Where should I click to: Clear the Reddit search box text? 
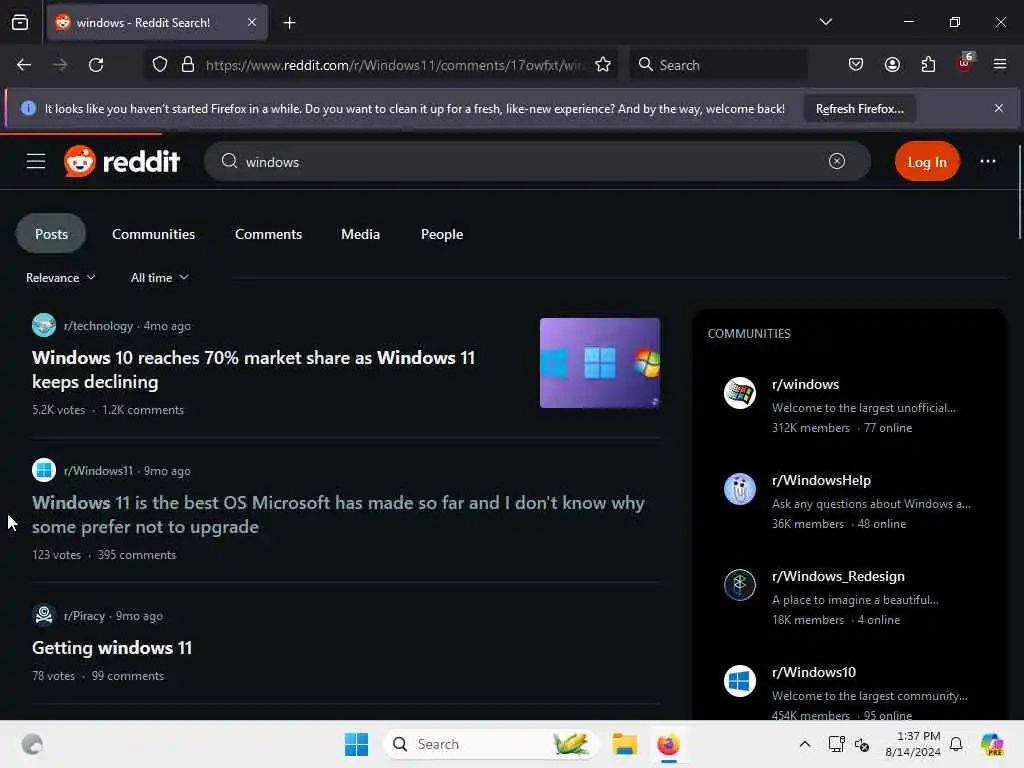pos(837,161)
